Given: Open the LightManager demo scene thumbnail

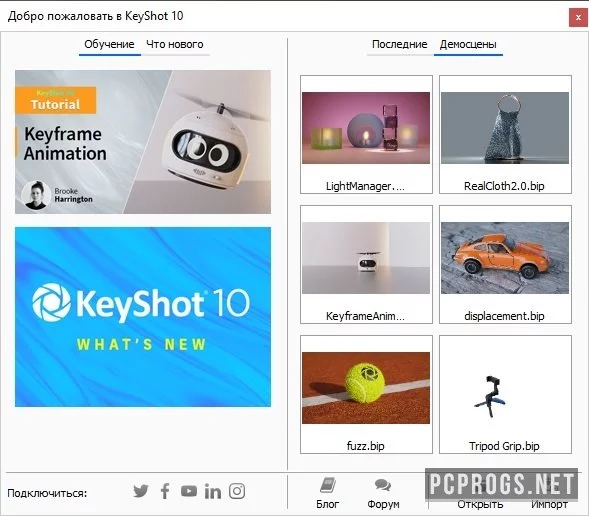Looking at the screenshot, I should click(366, 128).
